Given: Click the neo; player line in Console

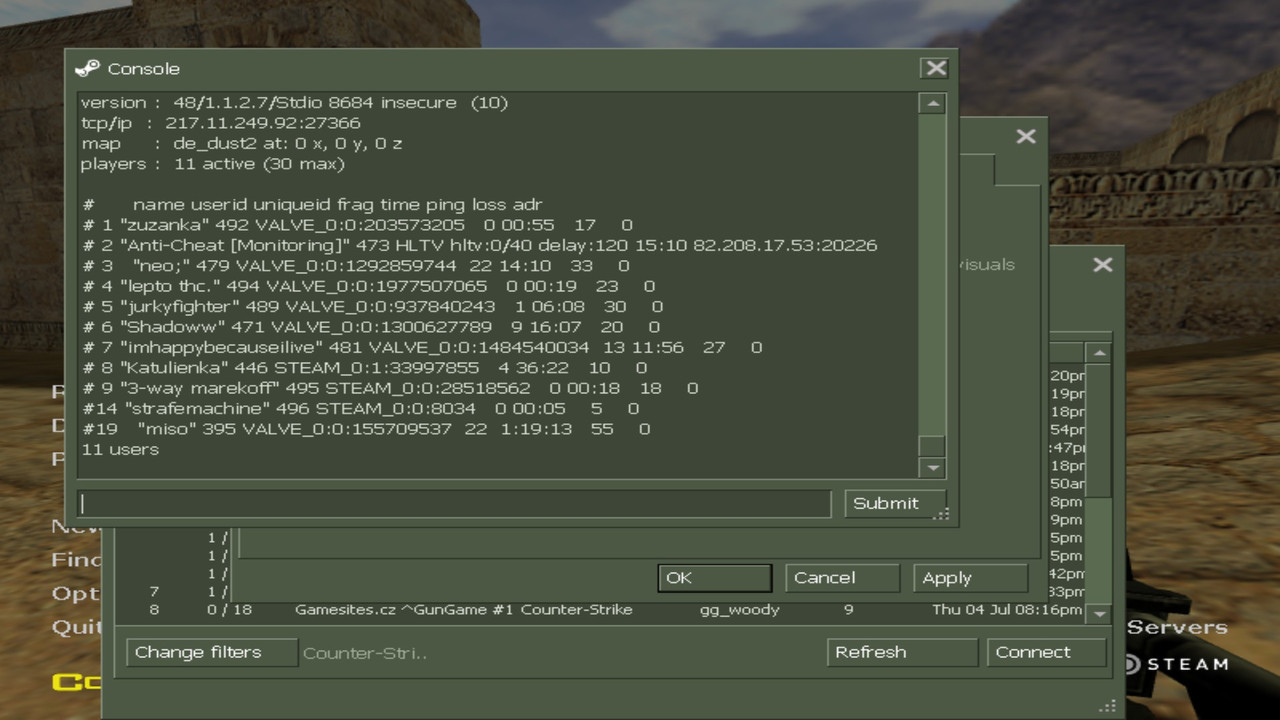Looking at the screenshot, I should (x=355, y=266).
